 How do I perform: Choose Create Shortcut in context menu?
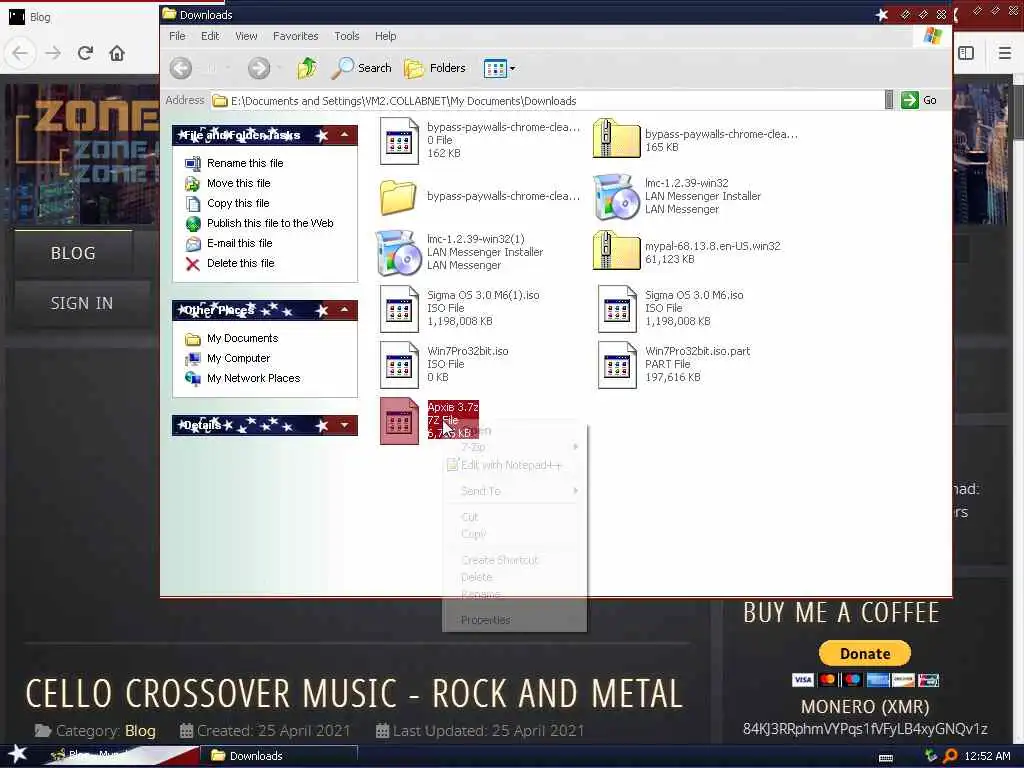tap(514, 560)
